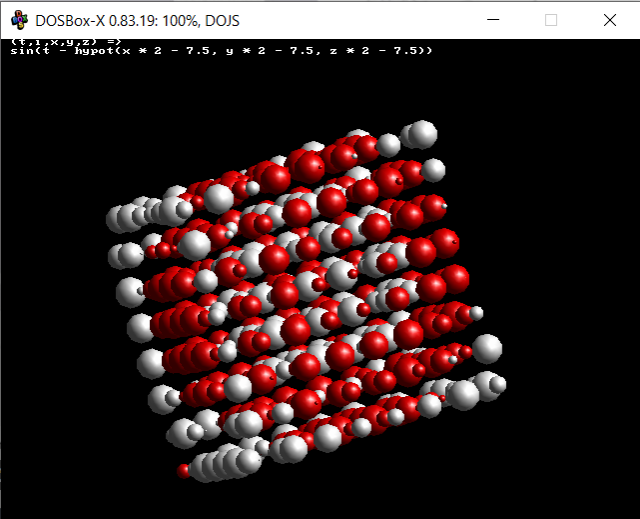The width and height of the screenshot is (640, 519).
Task: Click the blank title bar area before minimize
Action: click(380, 20)
